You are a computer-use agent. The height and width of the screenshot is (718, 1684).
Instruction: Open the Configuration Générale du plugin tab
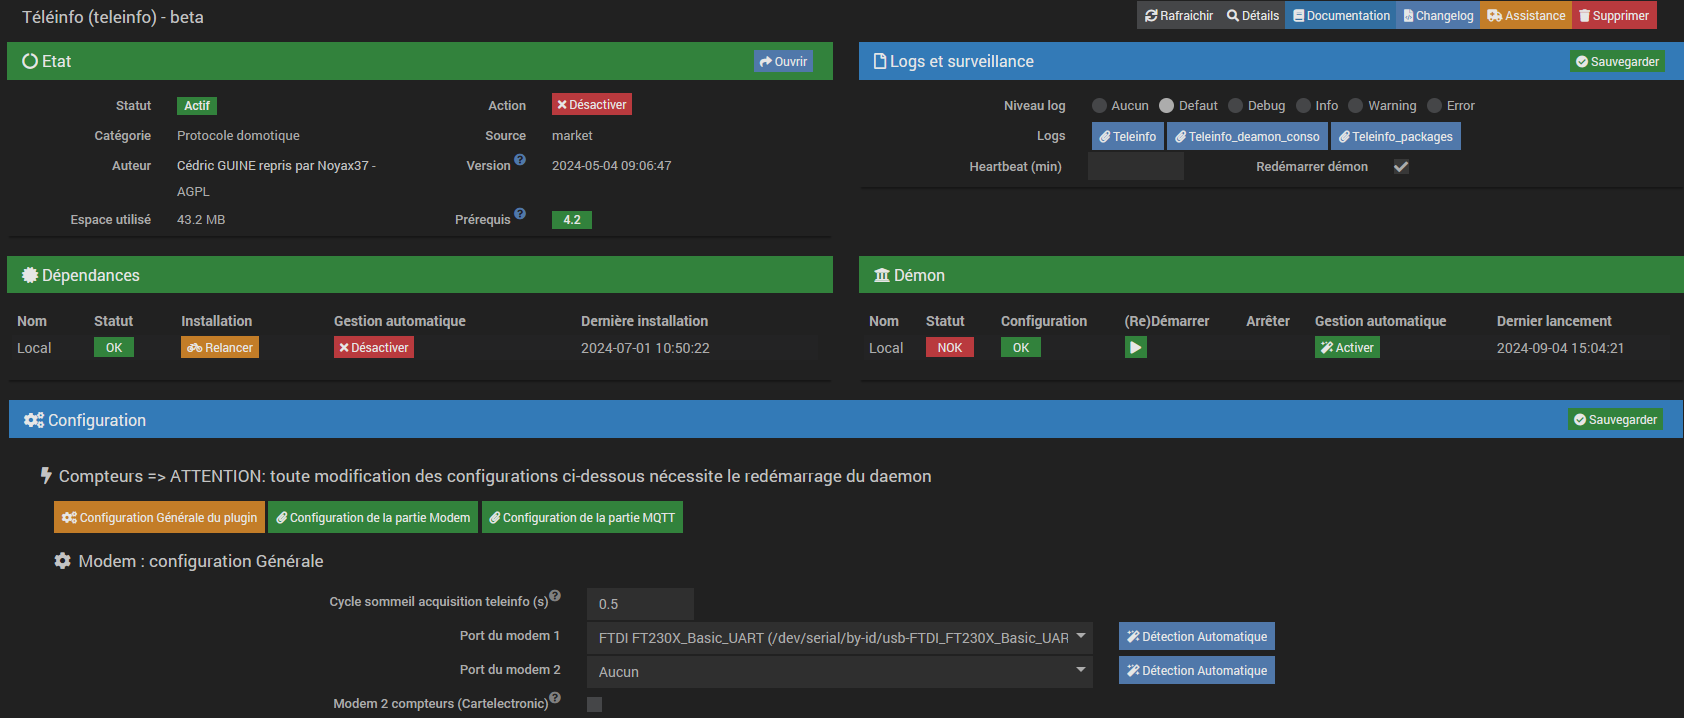click(x=159, y=517)
